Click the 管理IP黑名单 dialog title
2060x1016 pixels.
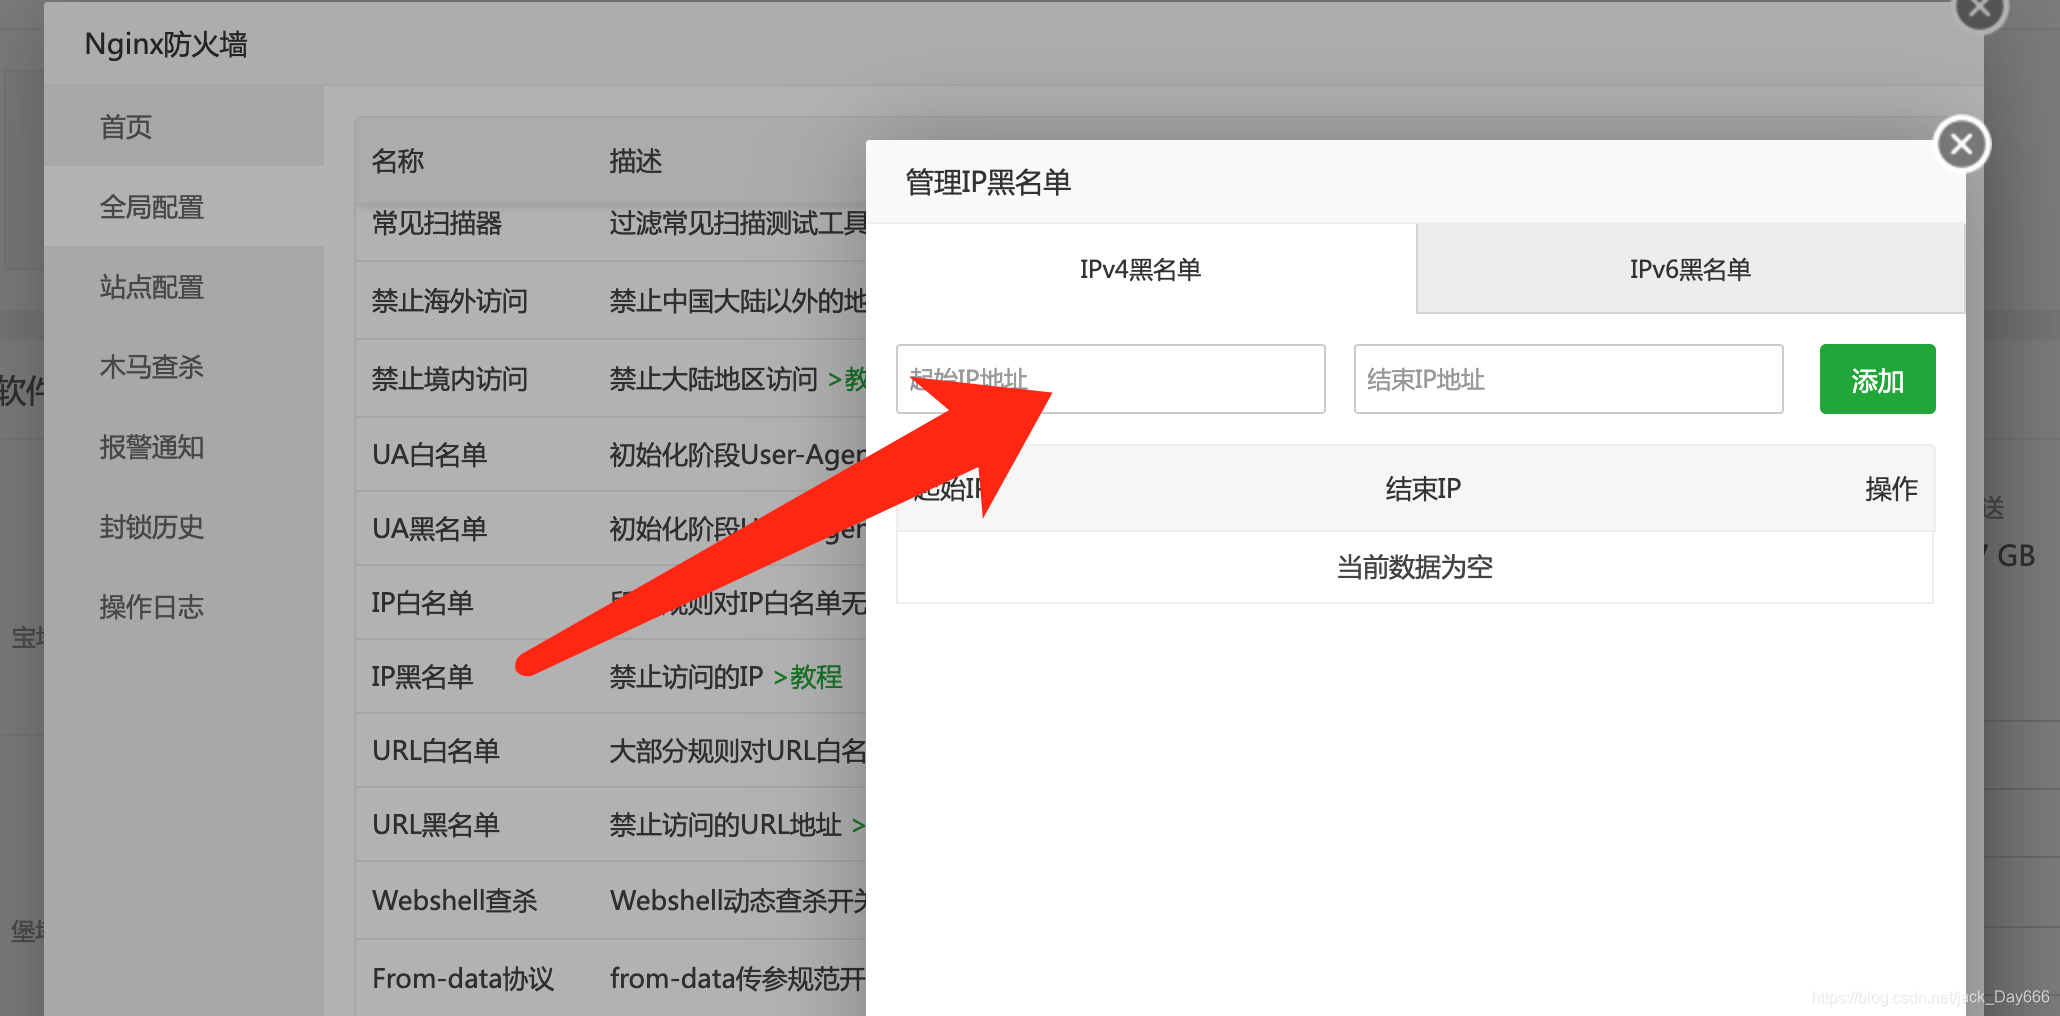click(x=988, y=182)
